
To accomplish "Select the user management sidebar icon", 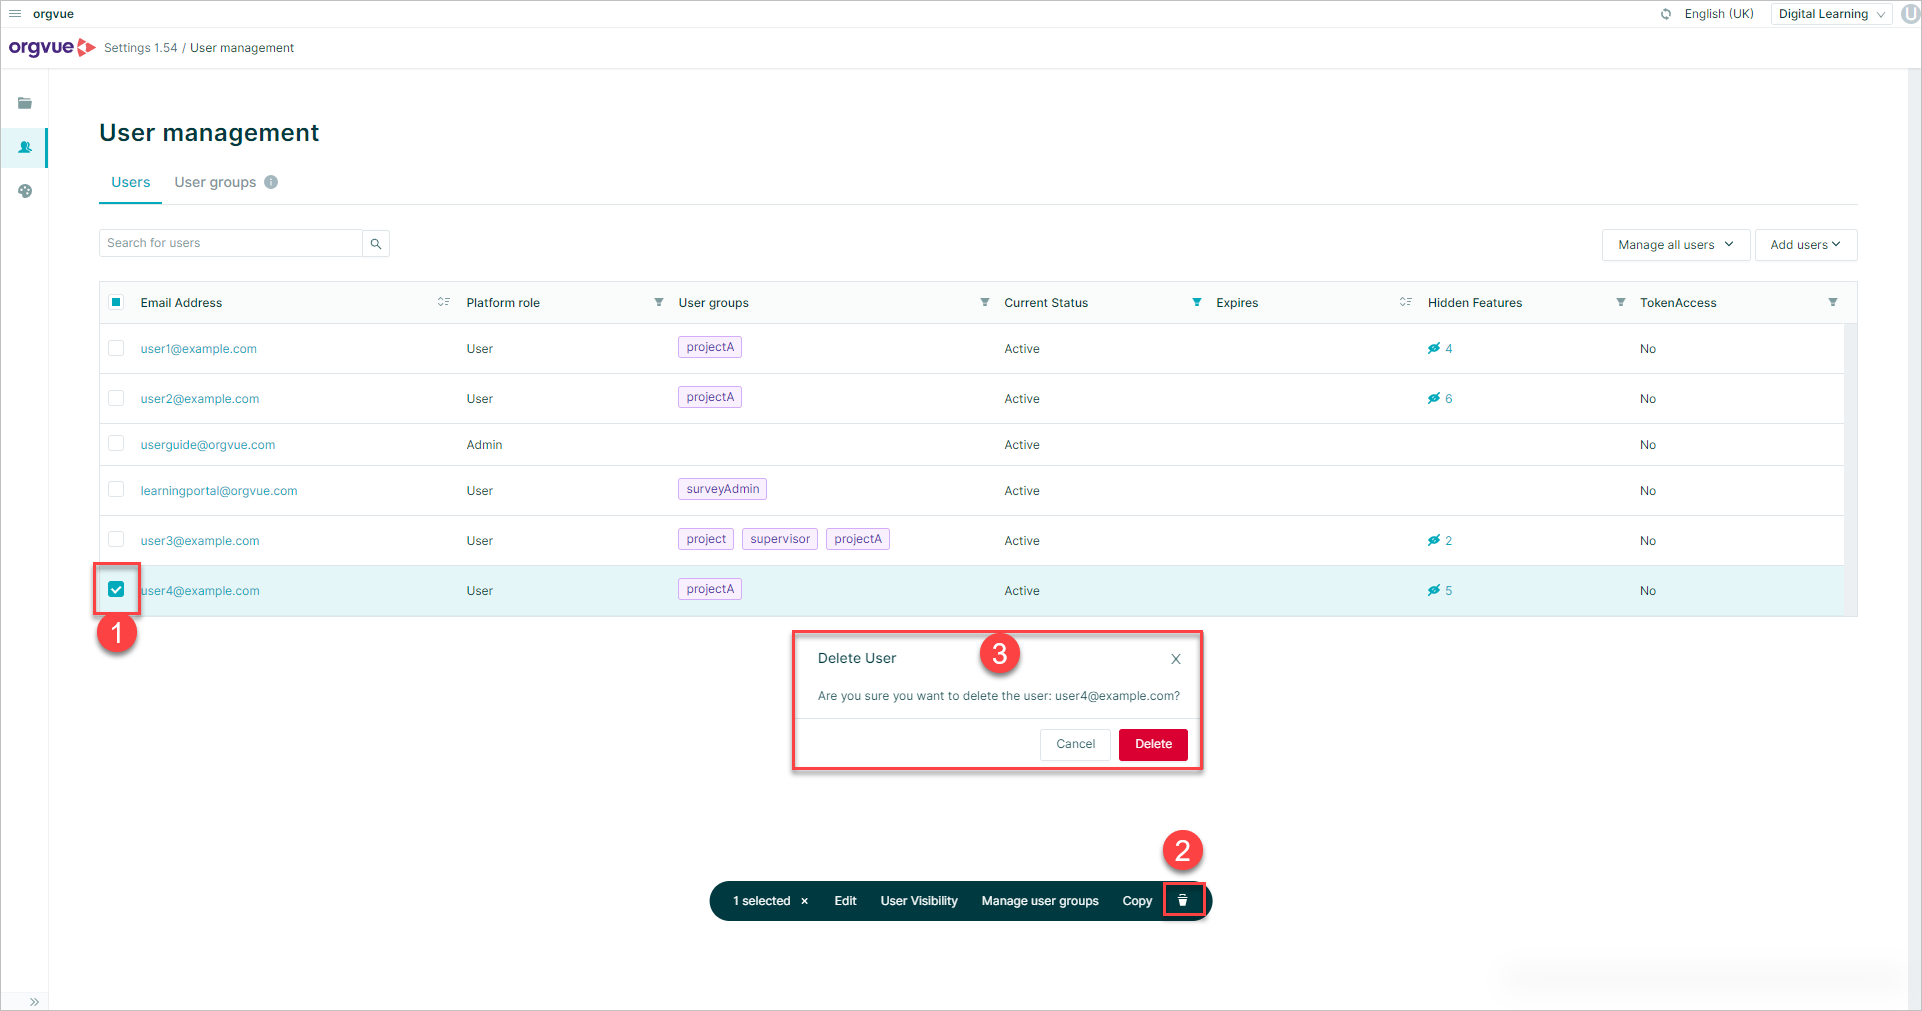I will [25, 147].
